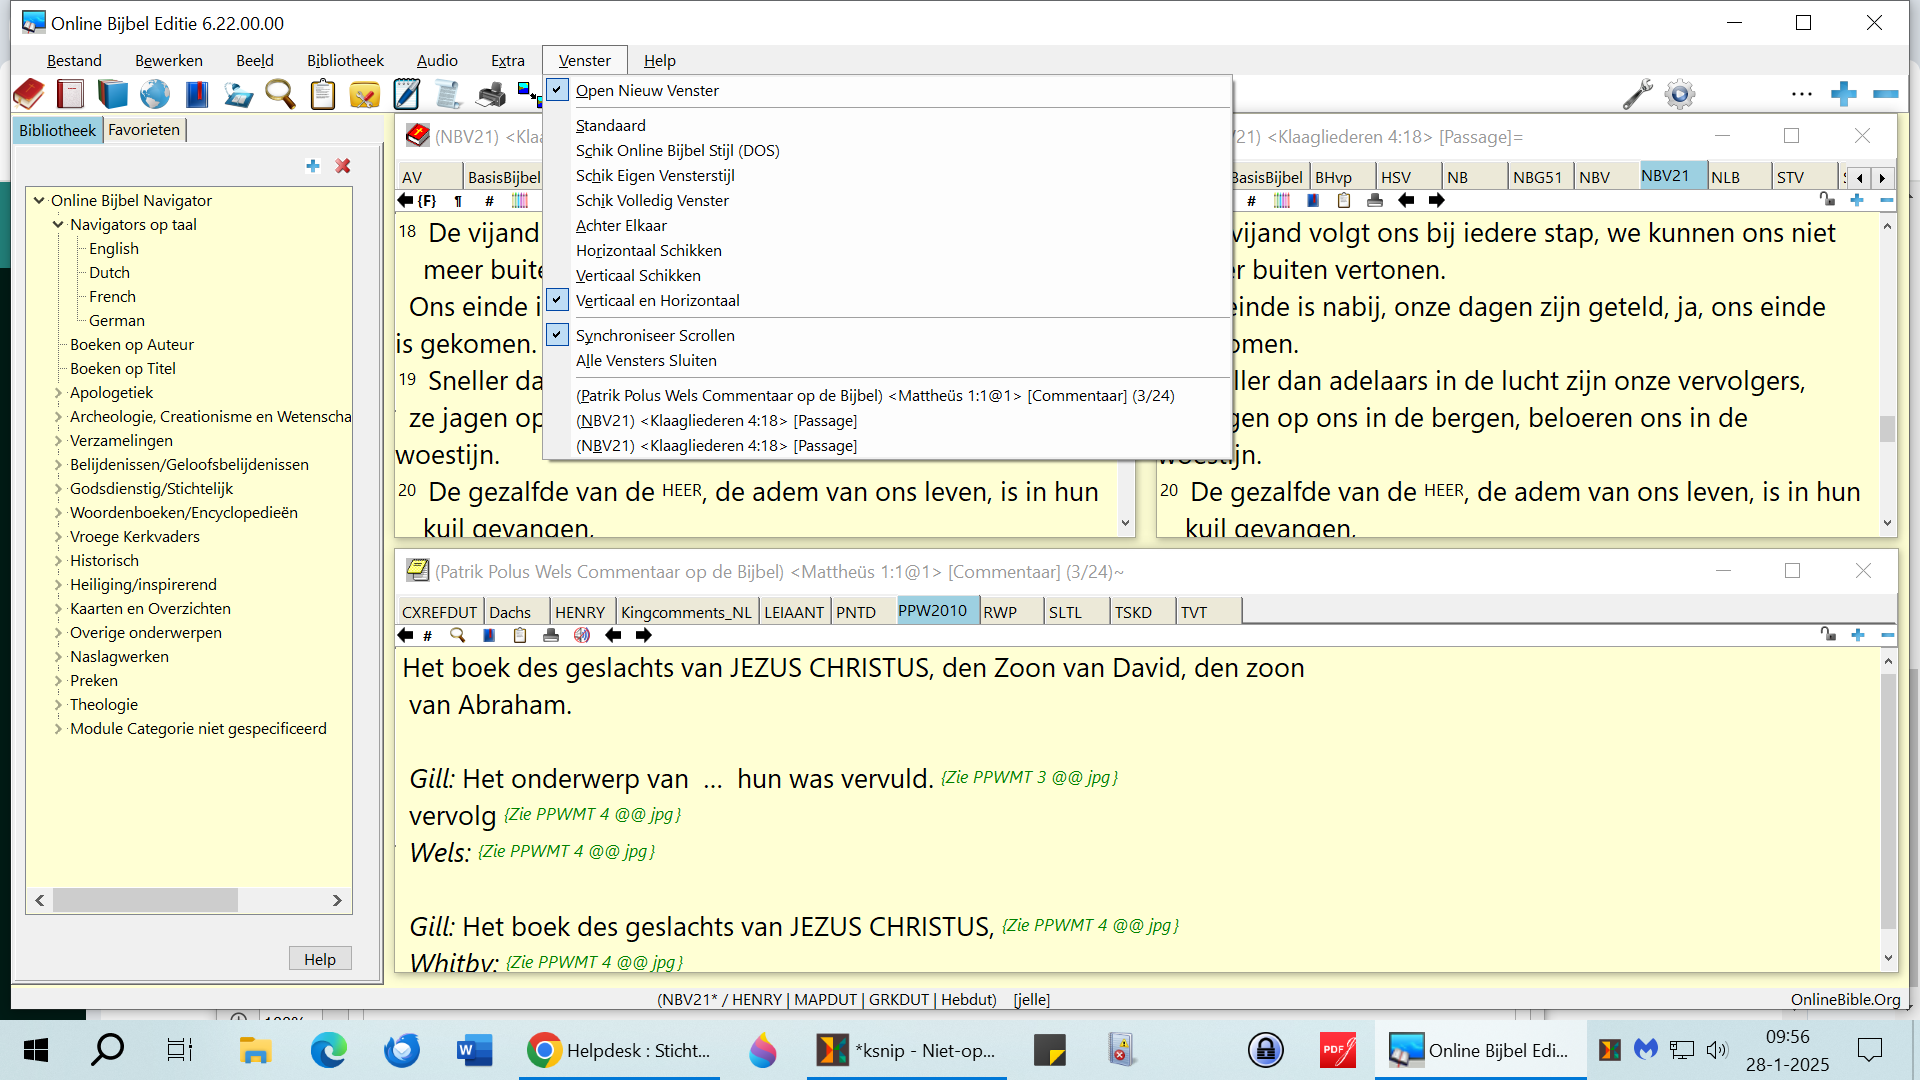
Task: Open the OnlineBible.Org link in status bar
Action: click(x=1845, y=999)
